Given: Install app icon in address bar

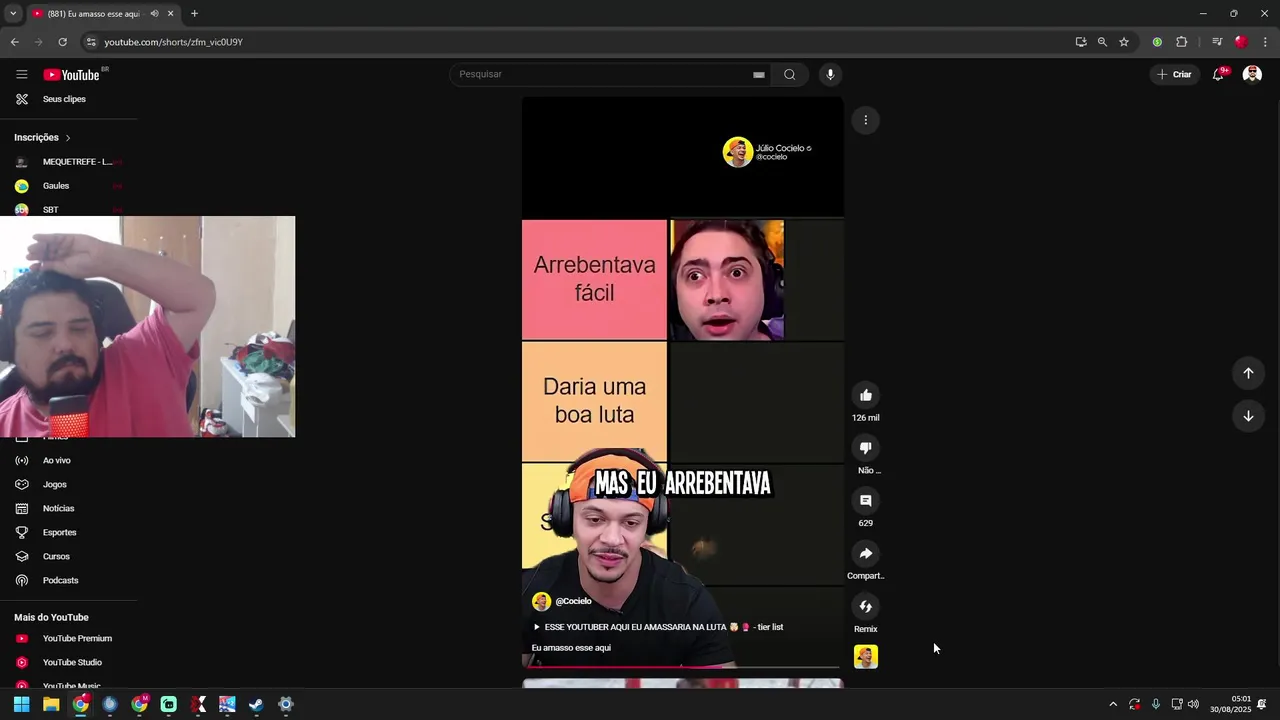Looking at the screenshot, I should click(x=1081, y=42).
